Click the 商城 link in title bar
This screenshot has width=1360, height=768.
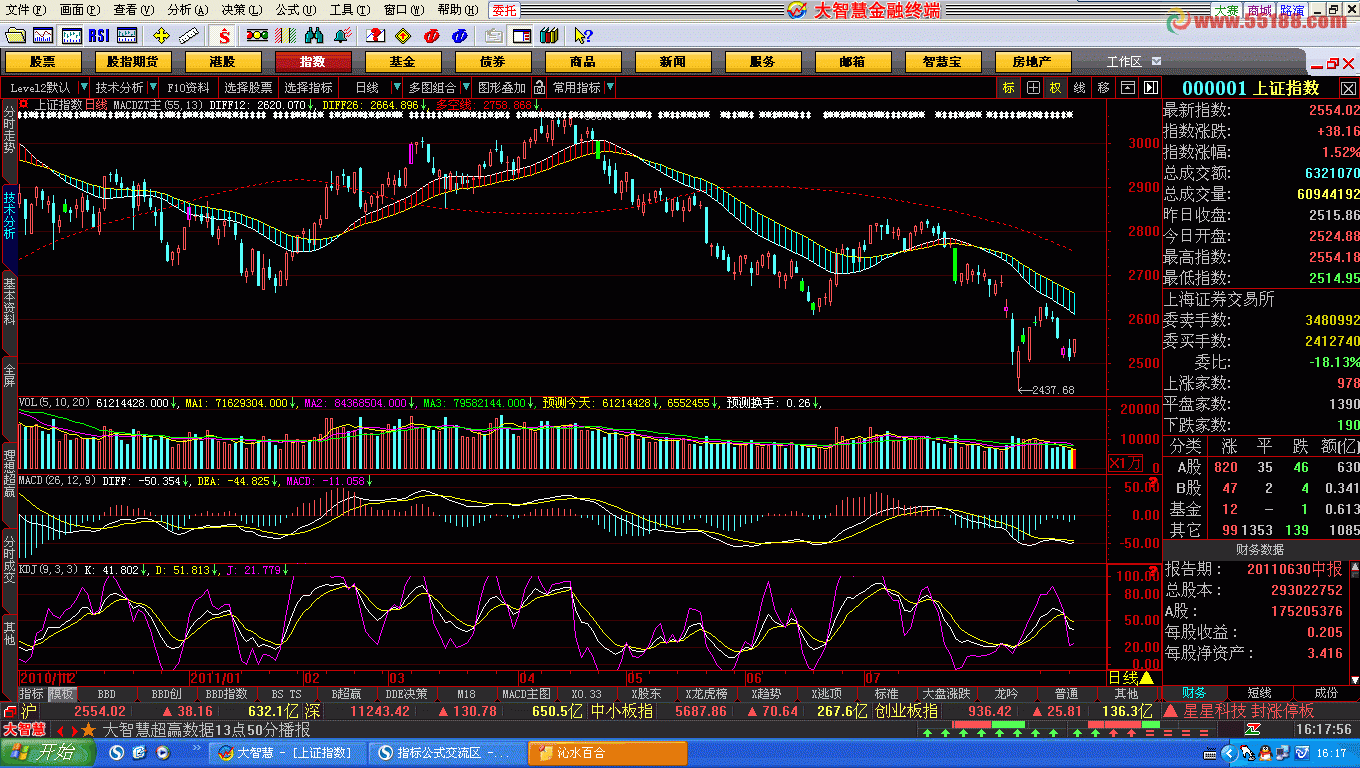click(1258, 10)
